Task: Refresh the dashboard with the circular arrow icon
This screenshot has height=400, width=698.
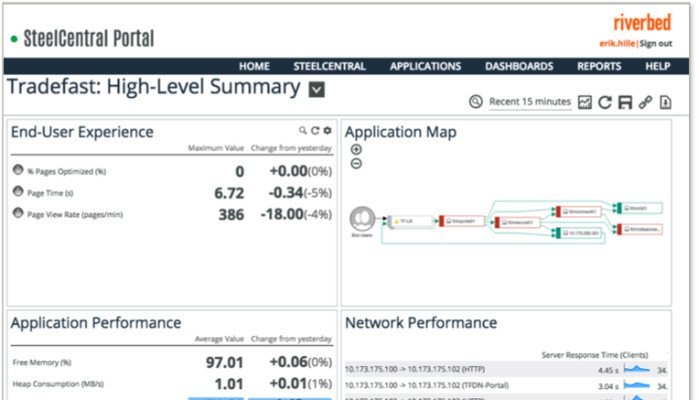Action: click(x=605, y=102)
